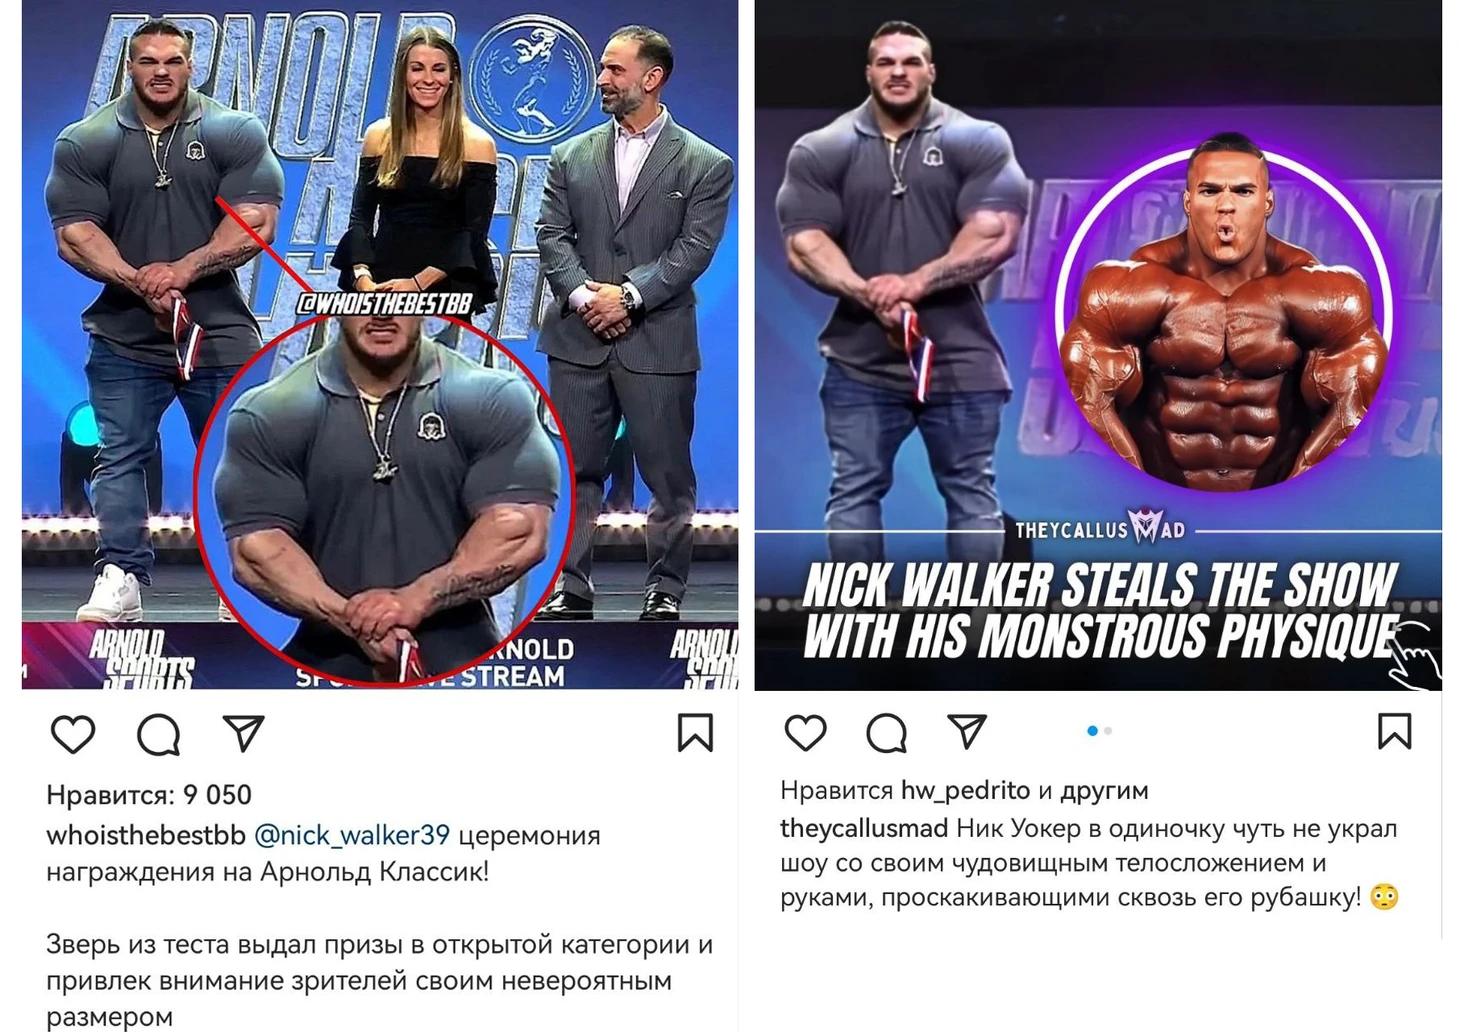Share the theycallusmad post via paper plane

[967, 731]
